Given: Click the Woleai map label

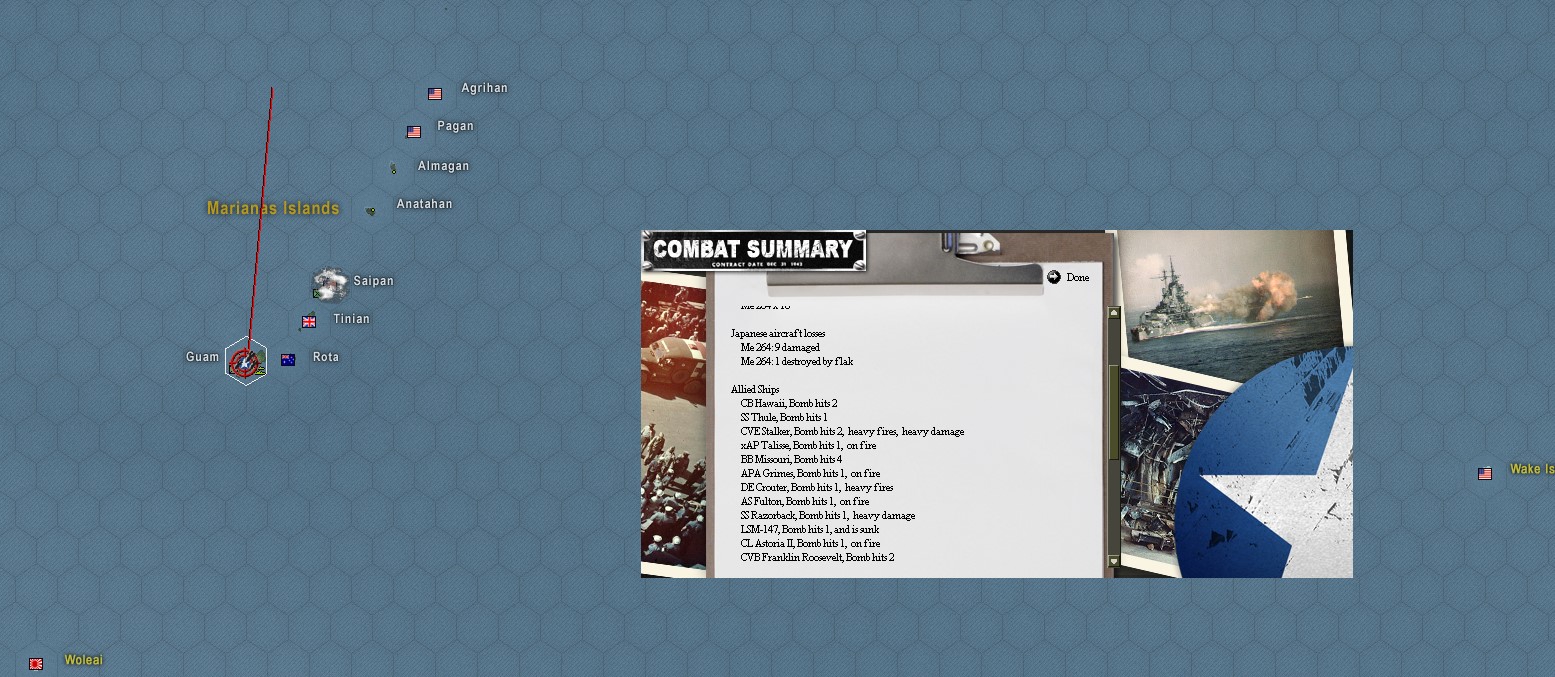Looking at the screenshot, I should [84, 660].
